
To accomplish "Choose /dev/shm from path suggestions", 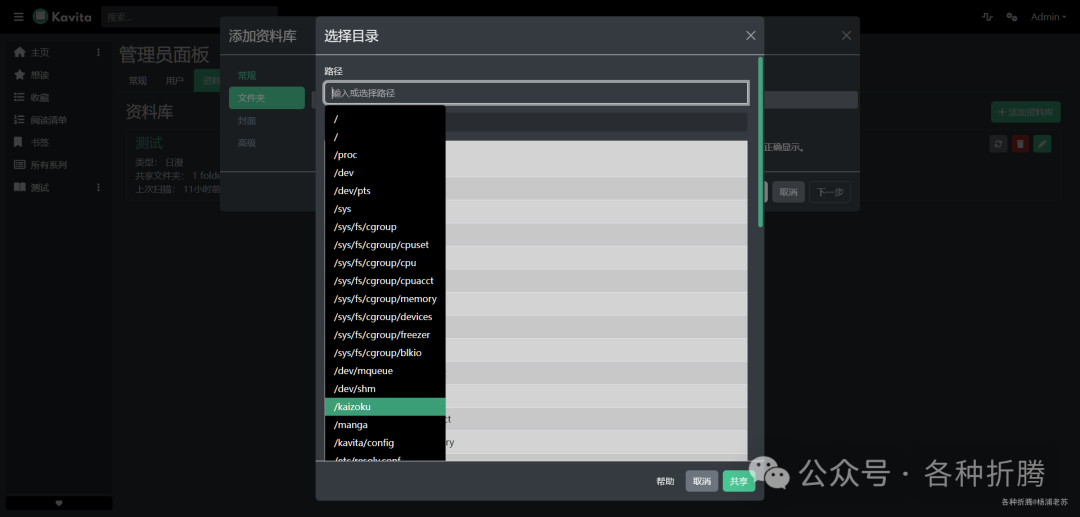I will [385, 389].
